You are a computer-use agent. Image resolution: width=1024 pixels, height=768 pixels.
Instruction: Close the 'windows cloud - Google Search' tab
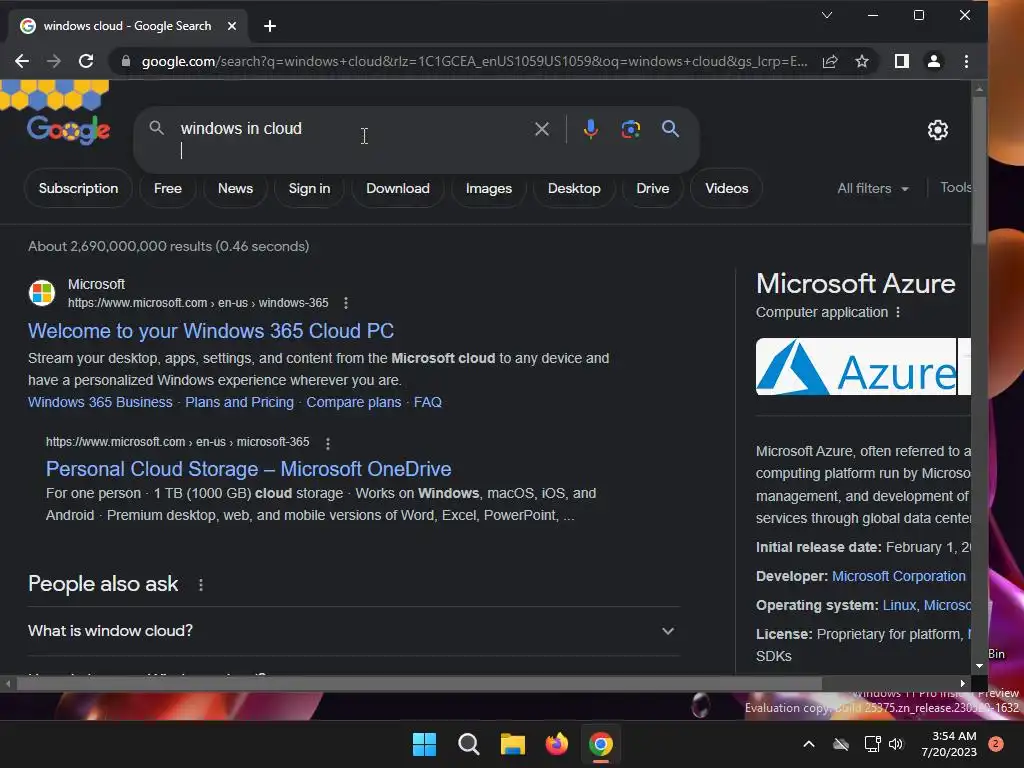pyautogui.click(x=232, y=26)
